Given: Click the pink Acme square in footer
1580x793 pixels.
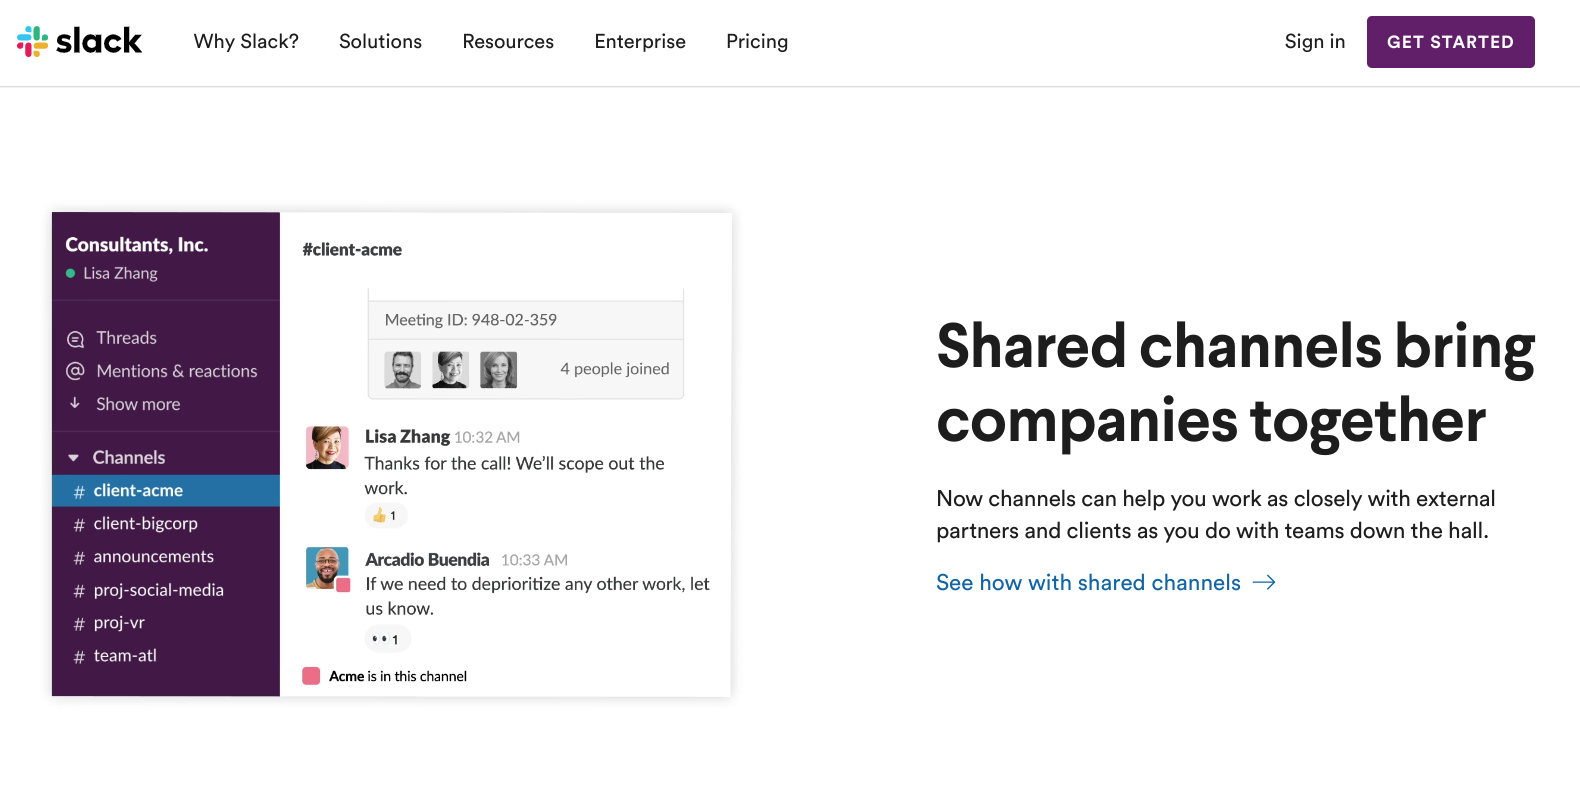Looking at the screenshot, I should [x=311, y=676].
